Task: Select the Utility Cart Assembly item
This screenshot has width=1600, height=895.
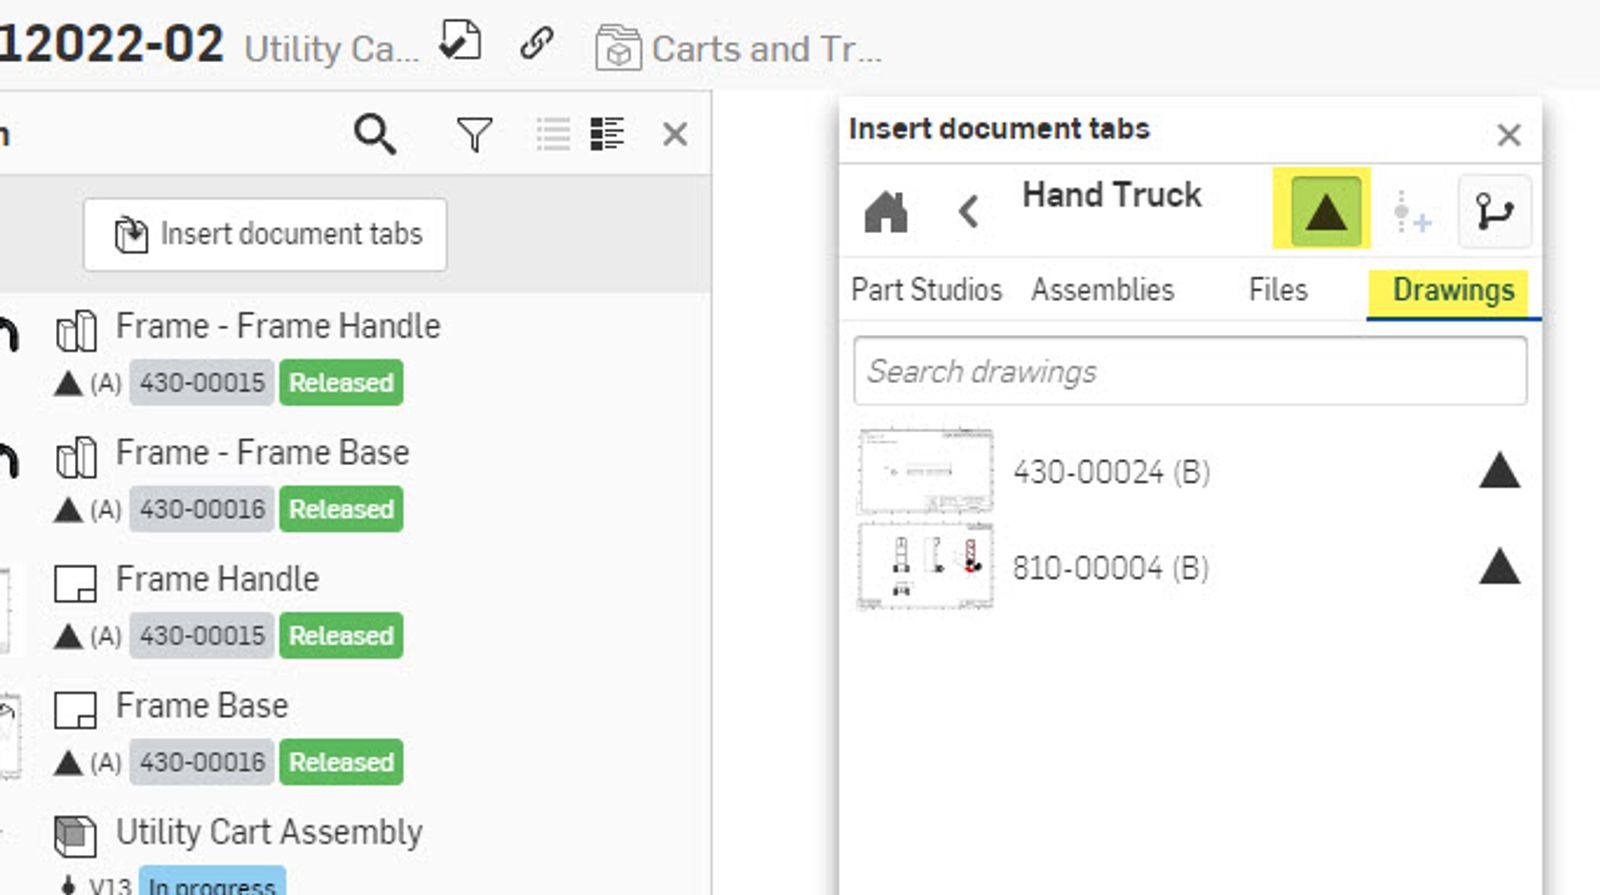Action: point(269,832)
